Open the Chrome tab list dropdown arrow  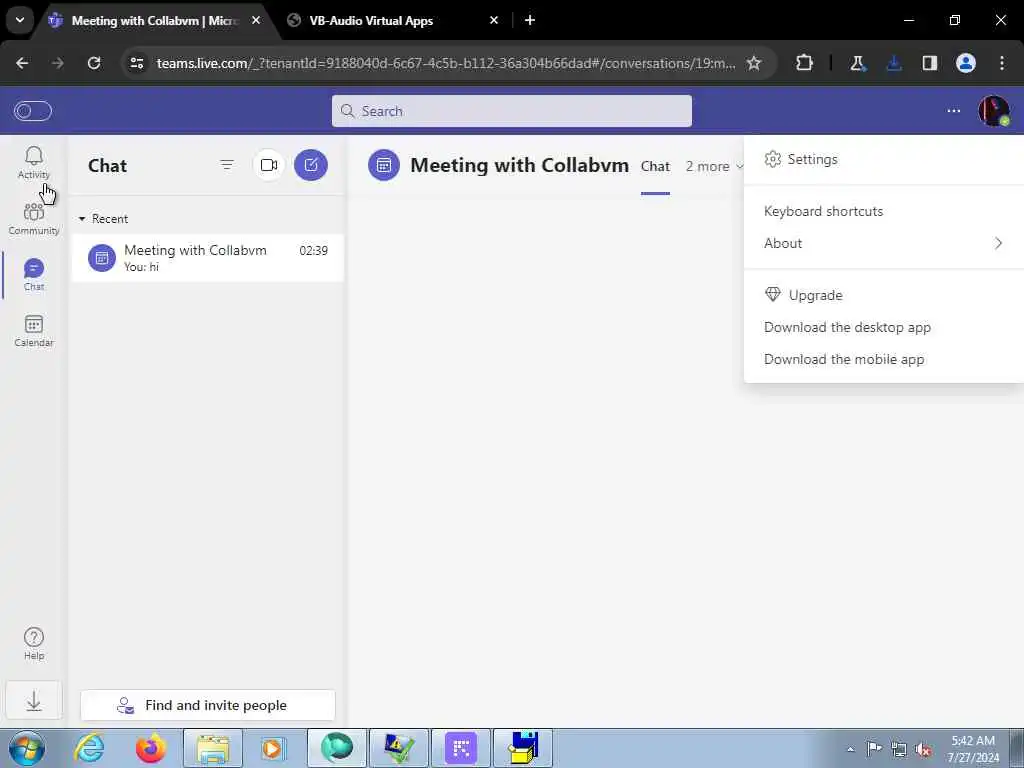click(20, 20)
